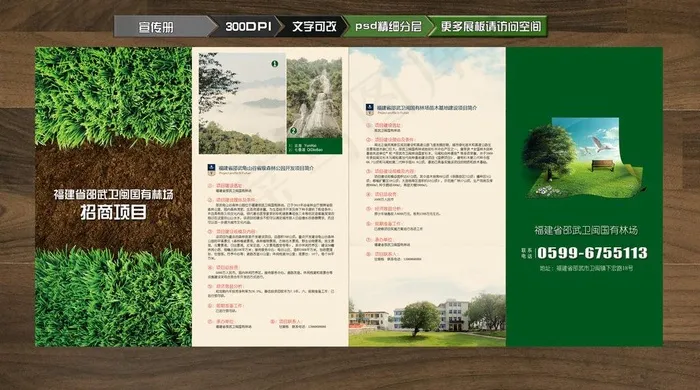Click the 宣传册 banner label
Image resolution: width=700 pixels, height=390 pixels.
156,27
